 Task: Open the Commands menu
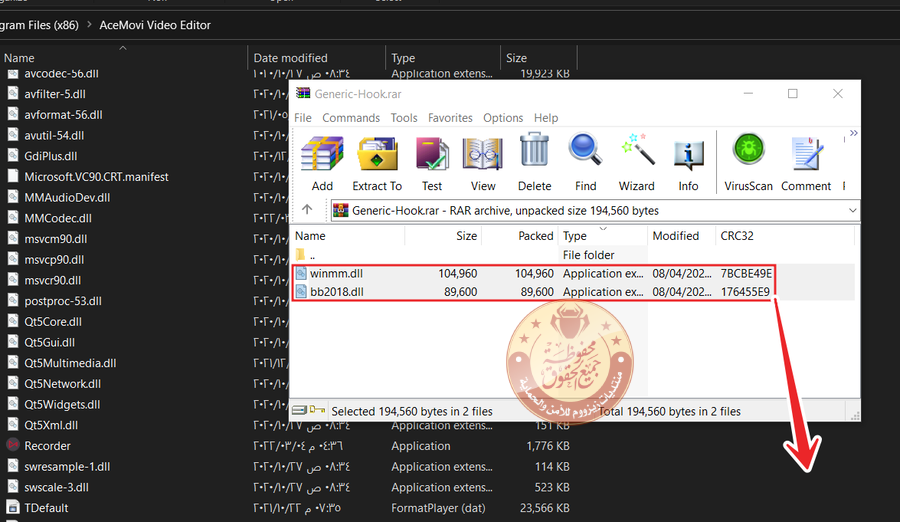tap(351, 118)
